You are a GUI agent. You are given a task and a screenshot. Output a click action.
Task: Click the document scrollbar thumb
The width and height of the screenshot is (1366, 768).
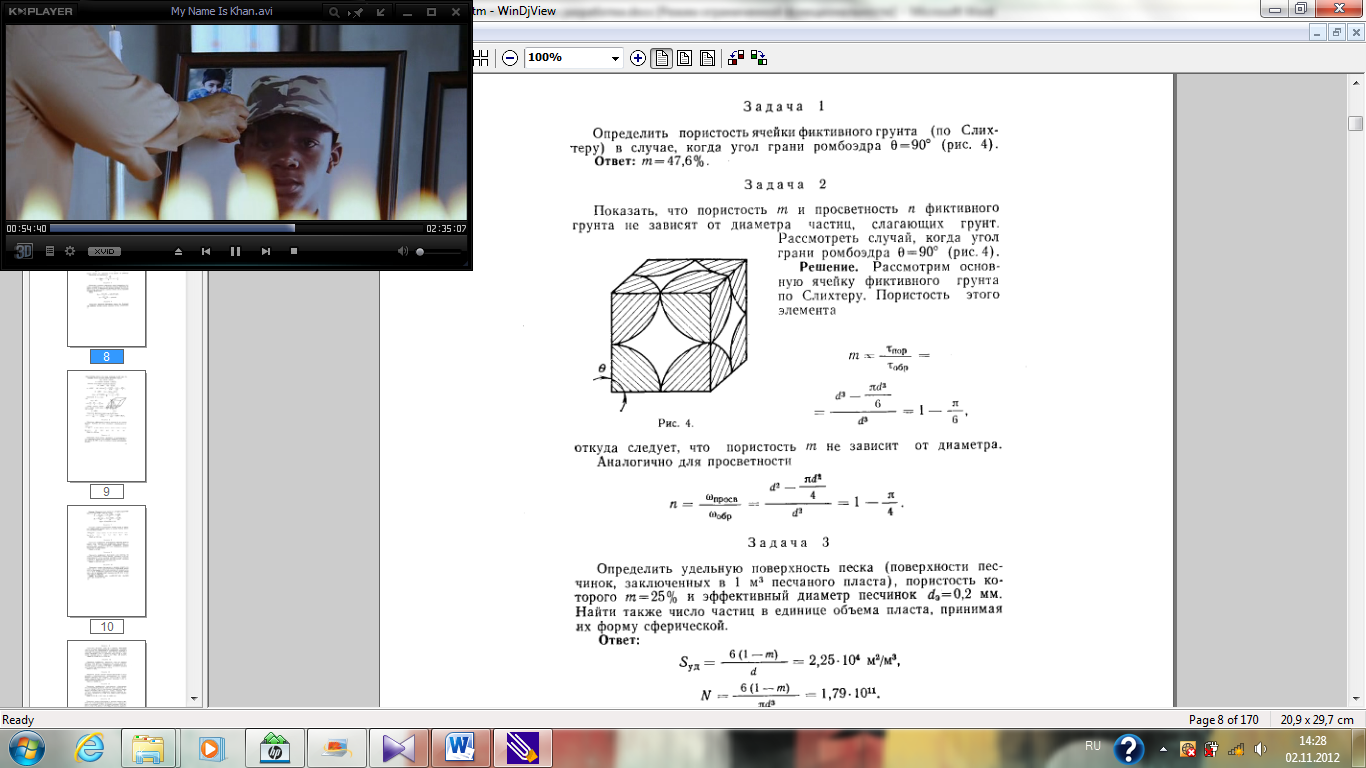1356,123
